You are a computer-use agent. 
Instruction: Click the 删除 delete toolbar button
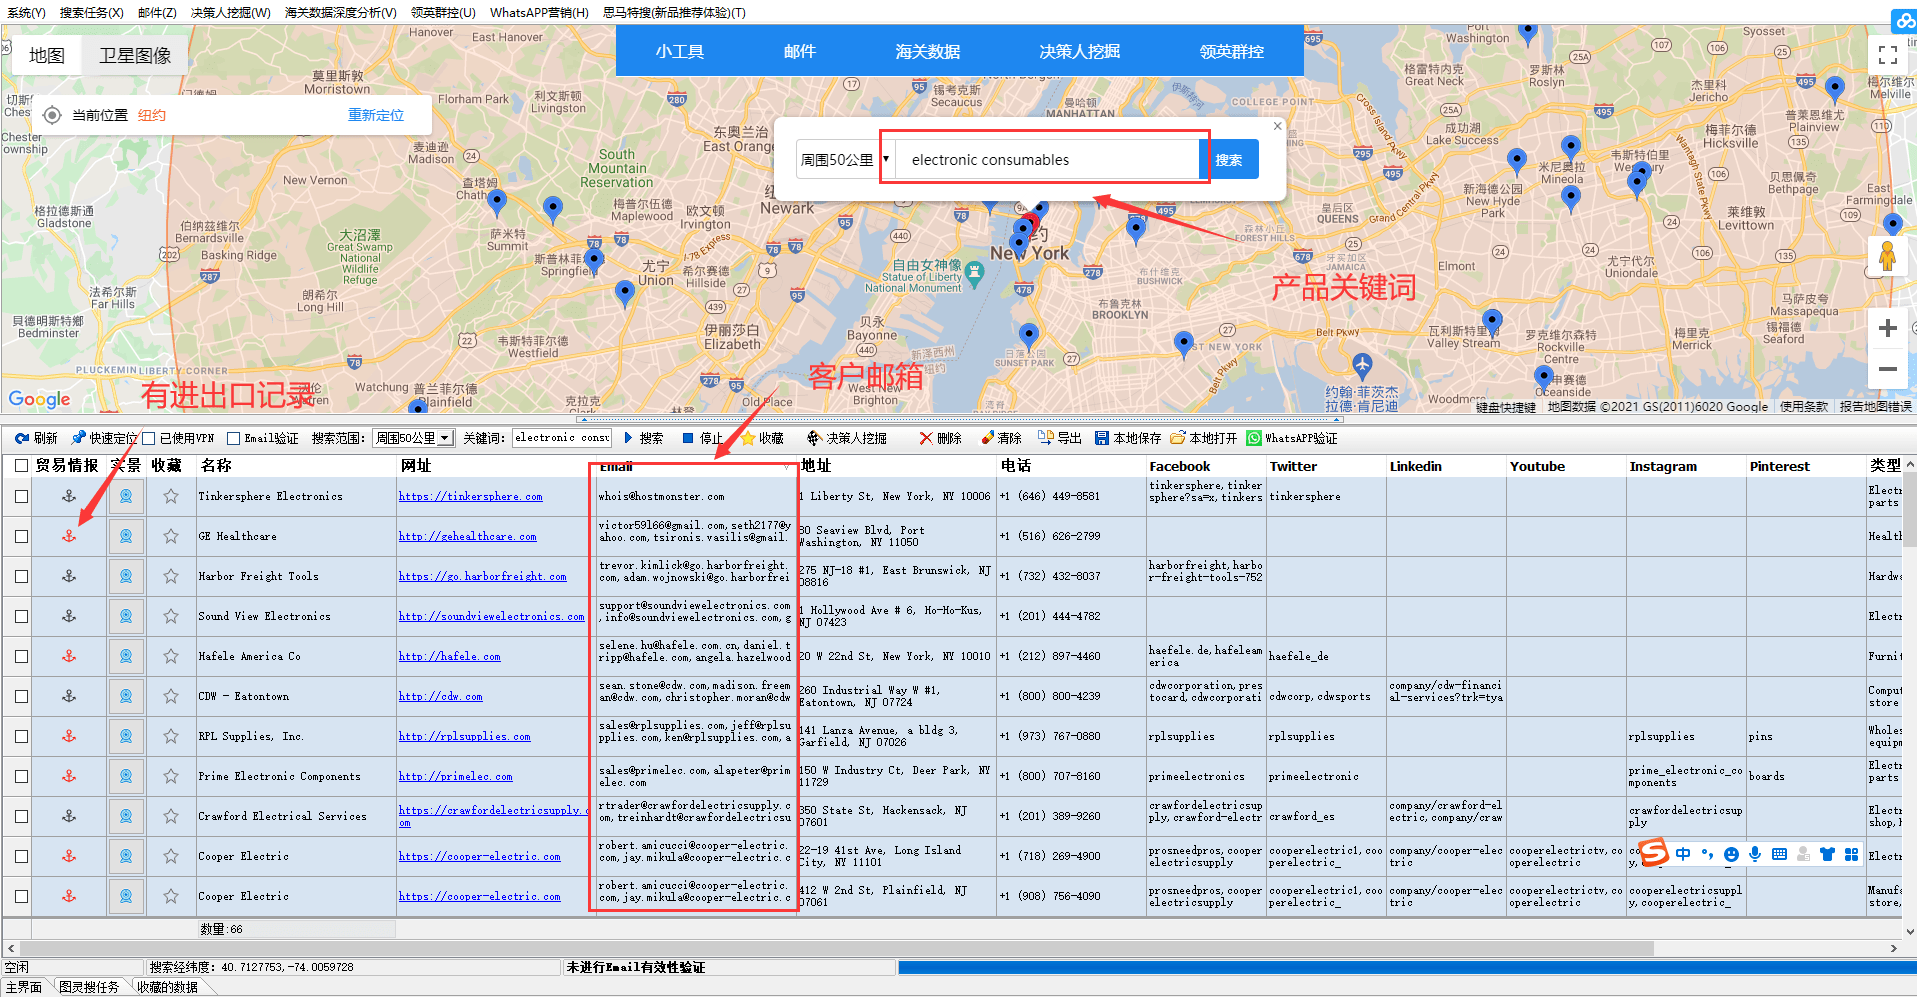(x=940, y=438)
